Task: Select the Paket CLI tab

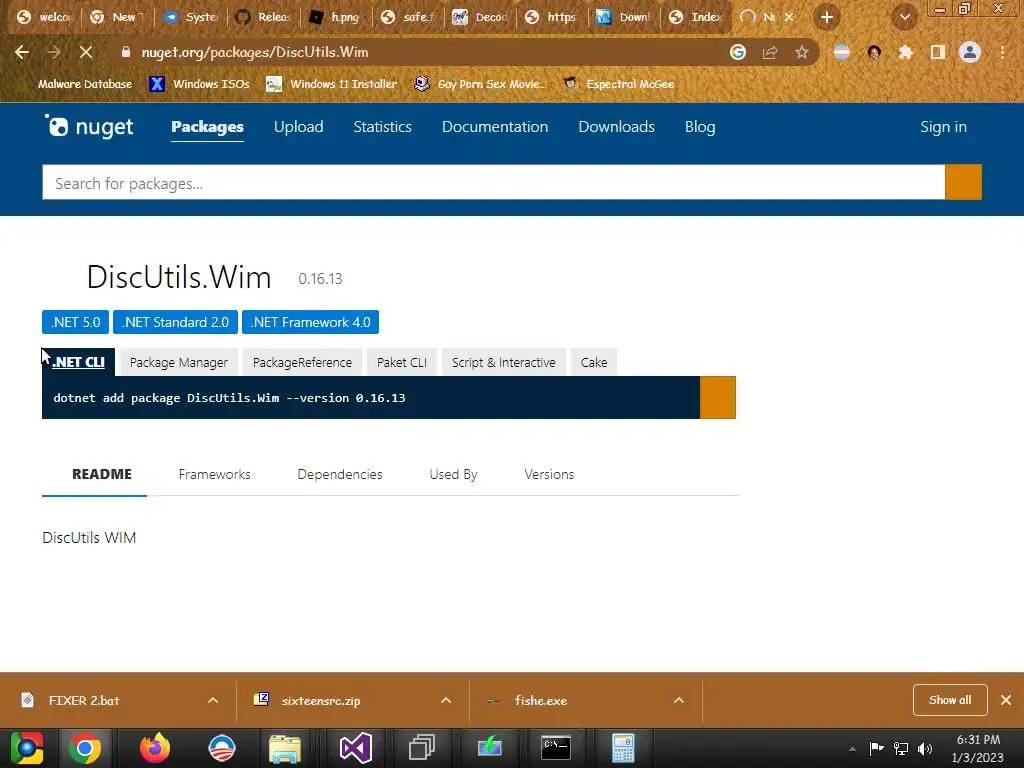Action: click(402, 362)
